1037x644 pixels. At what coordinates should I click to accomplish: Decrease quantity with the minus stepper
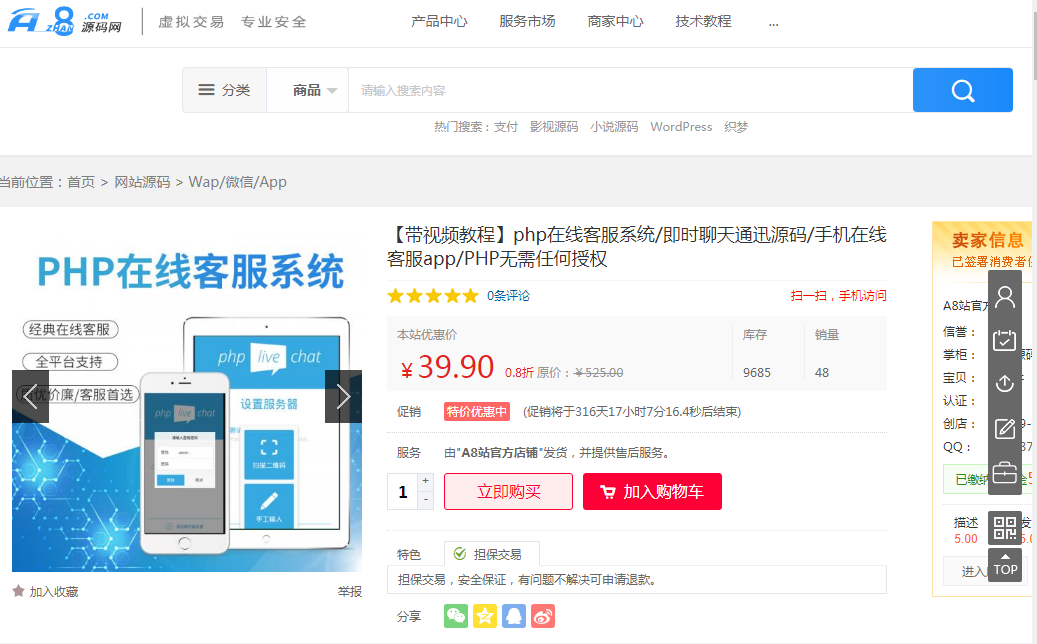pyautogui.click(x=425, y=500)
